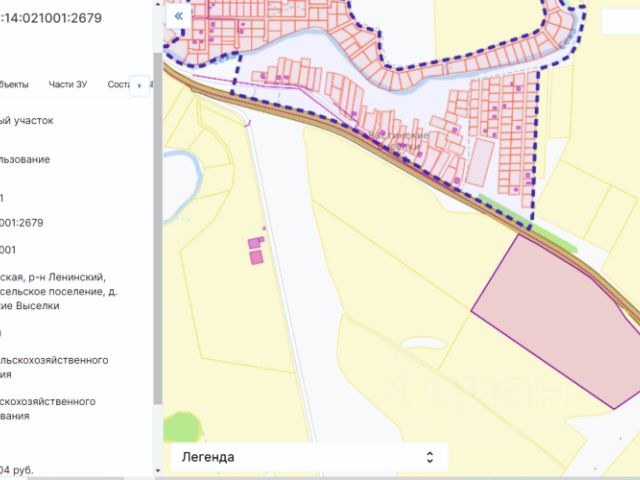Open the partially visible Соста tab
This screenshot has width=640, height=480.
[x=118, y=84]
